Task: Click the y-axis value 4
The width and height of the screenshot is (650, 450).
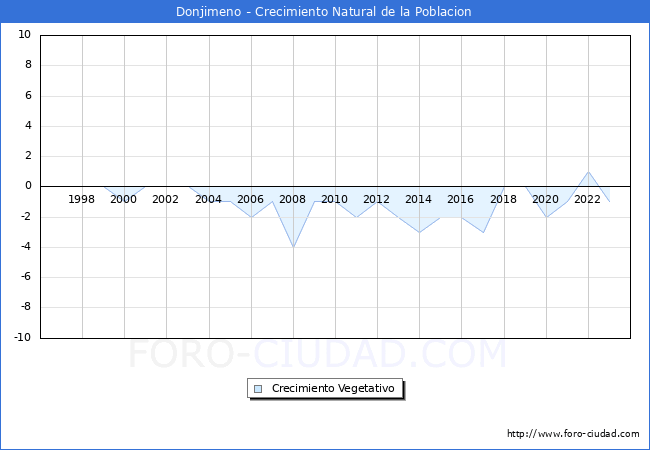Action: click(x=28, y=126)
